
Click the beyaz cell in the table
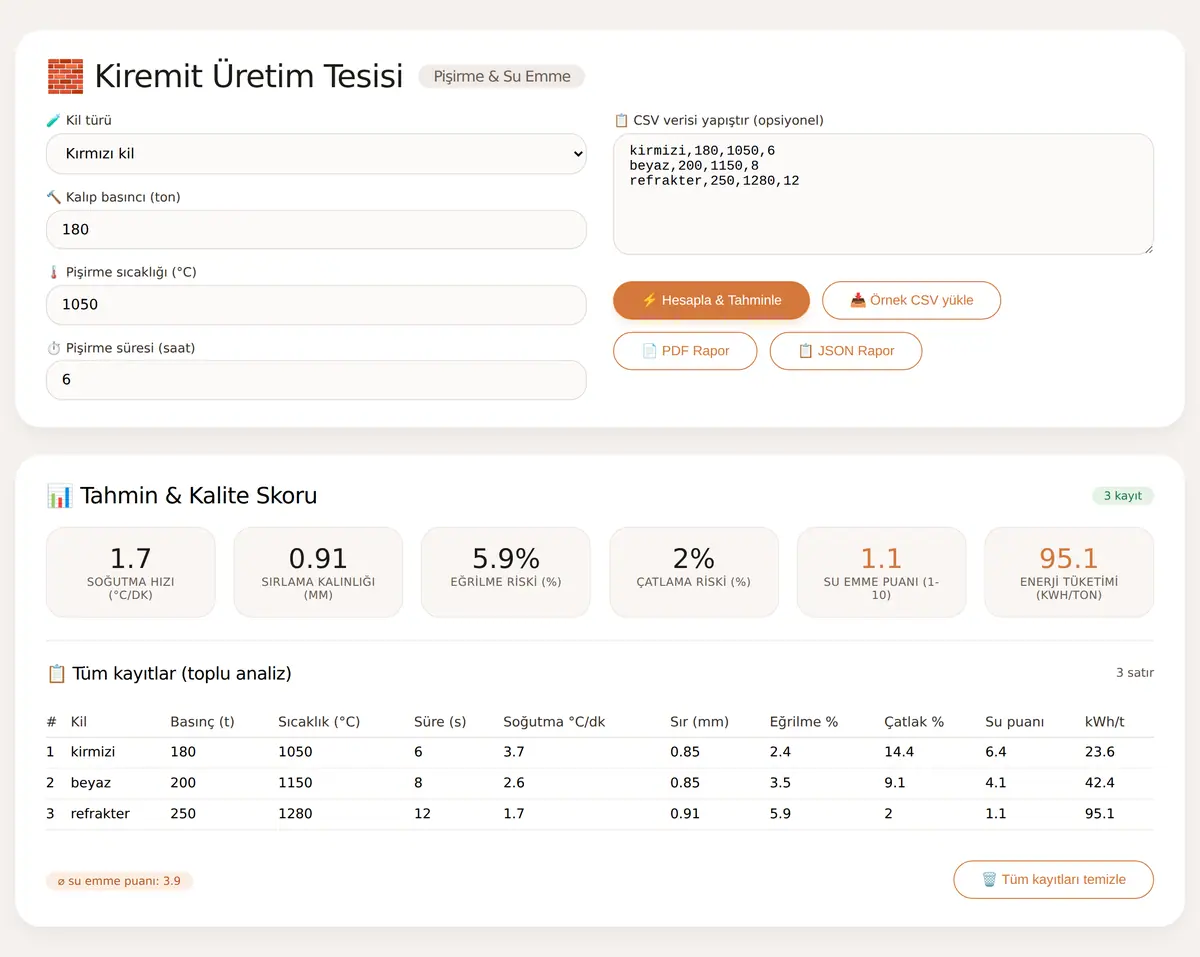[91, 783]
